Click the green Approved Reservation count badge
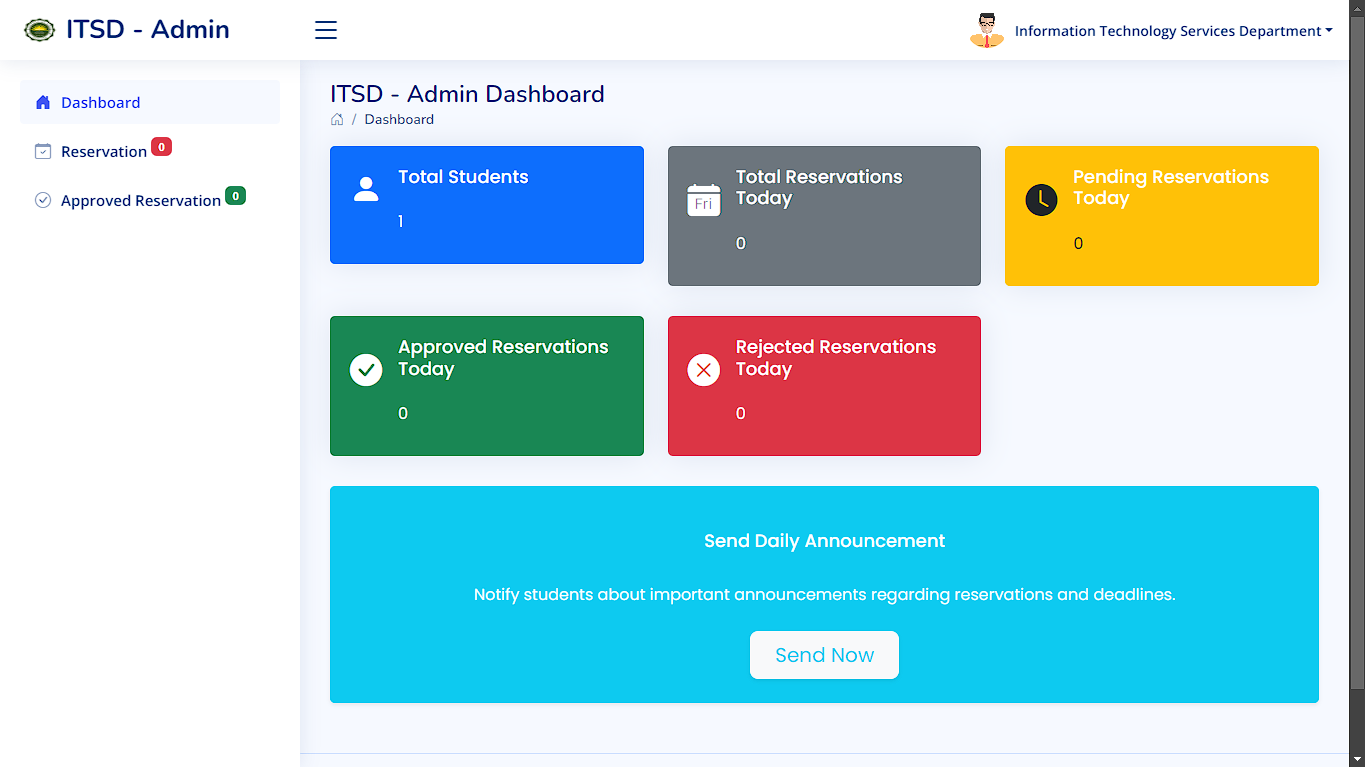 (235, 196)
